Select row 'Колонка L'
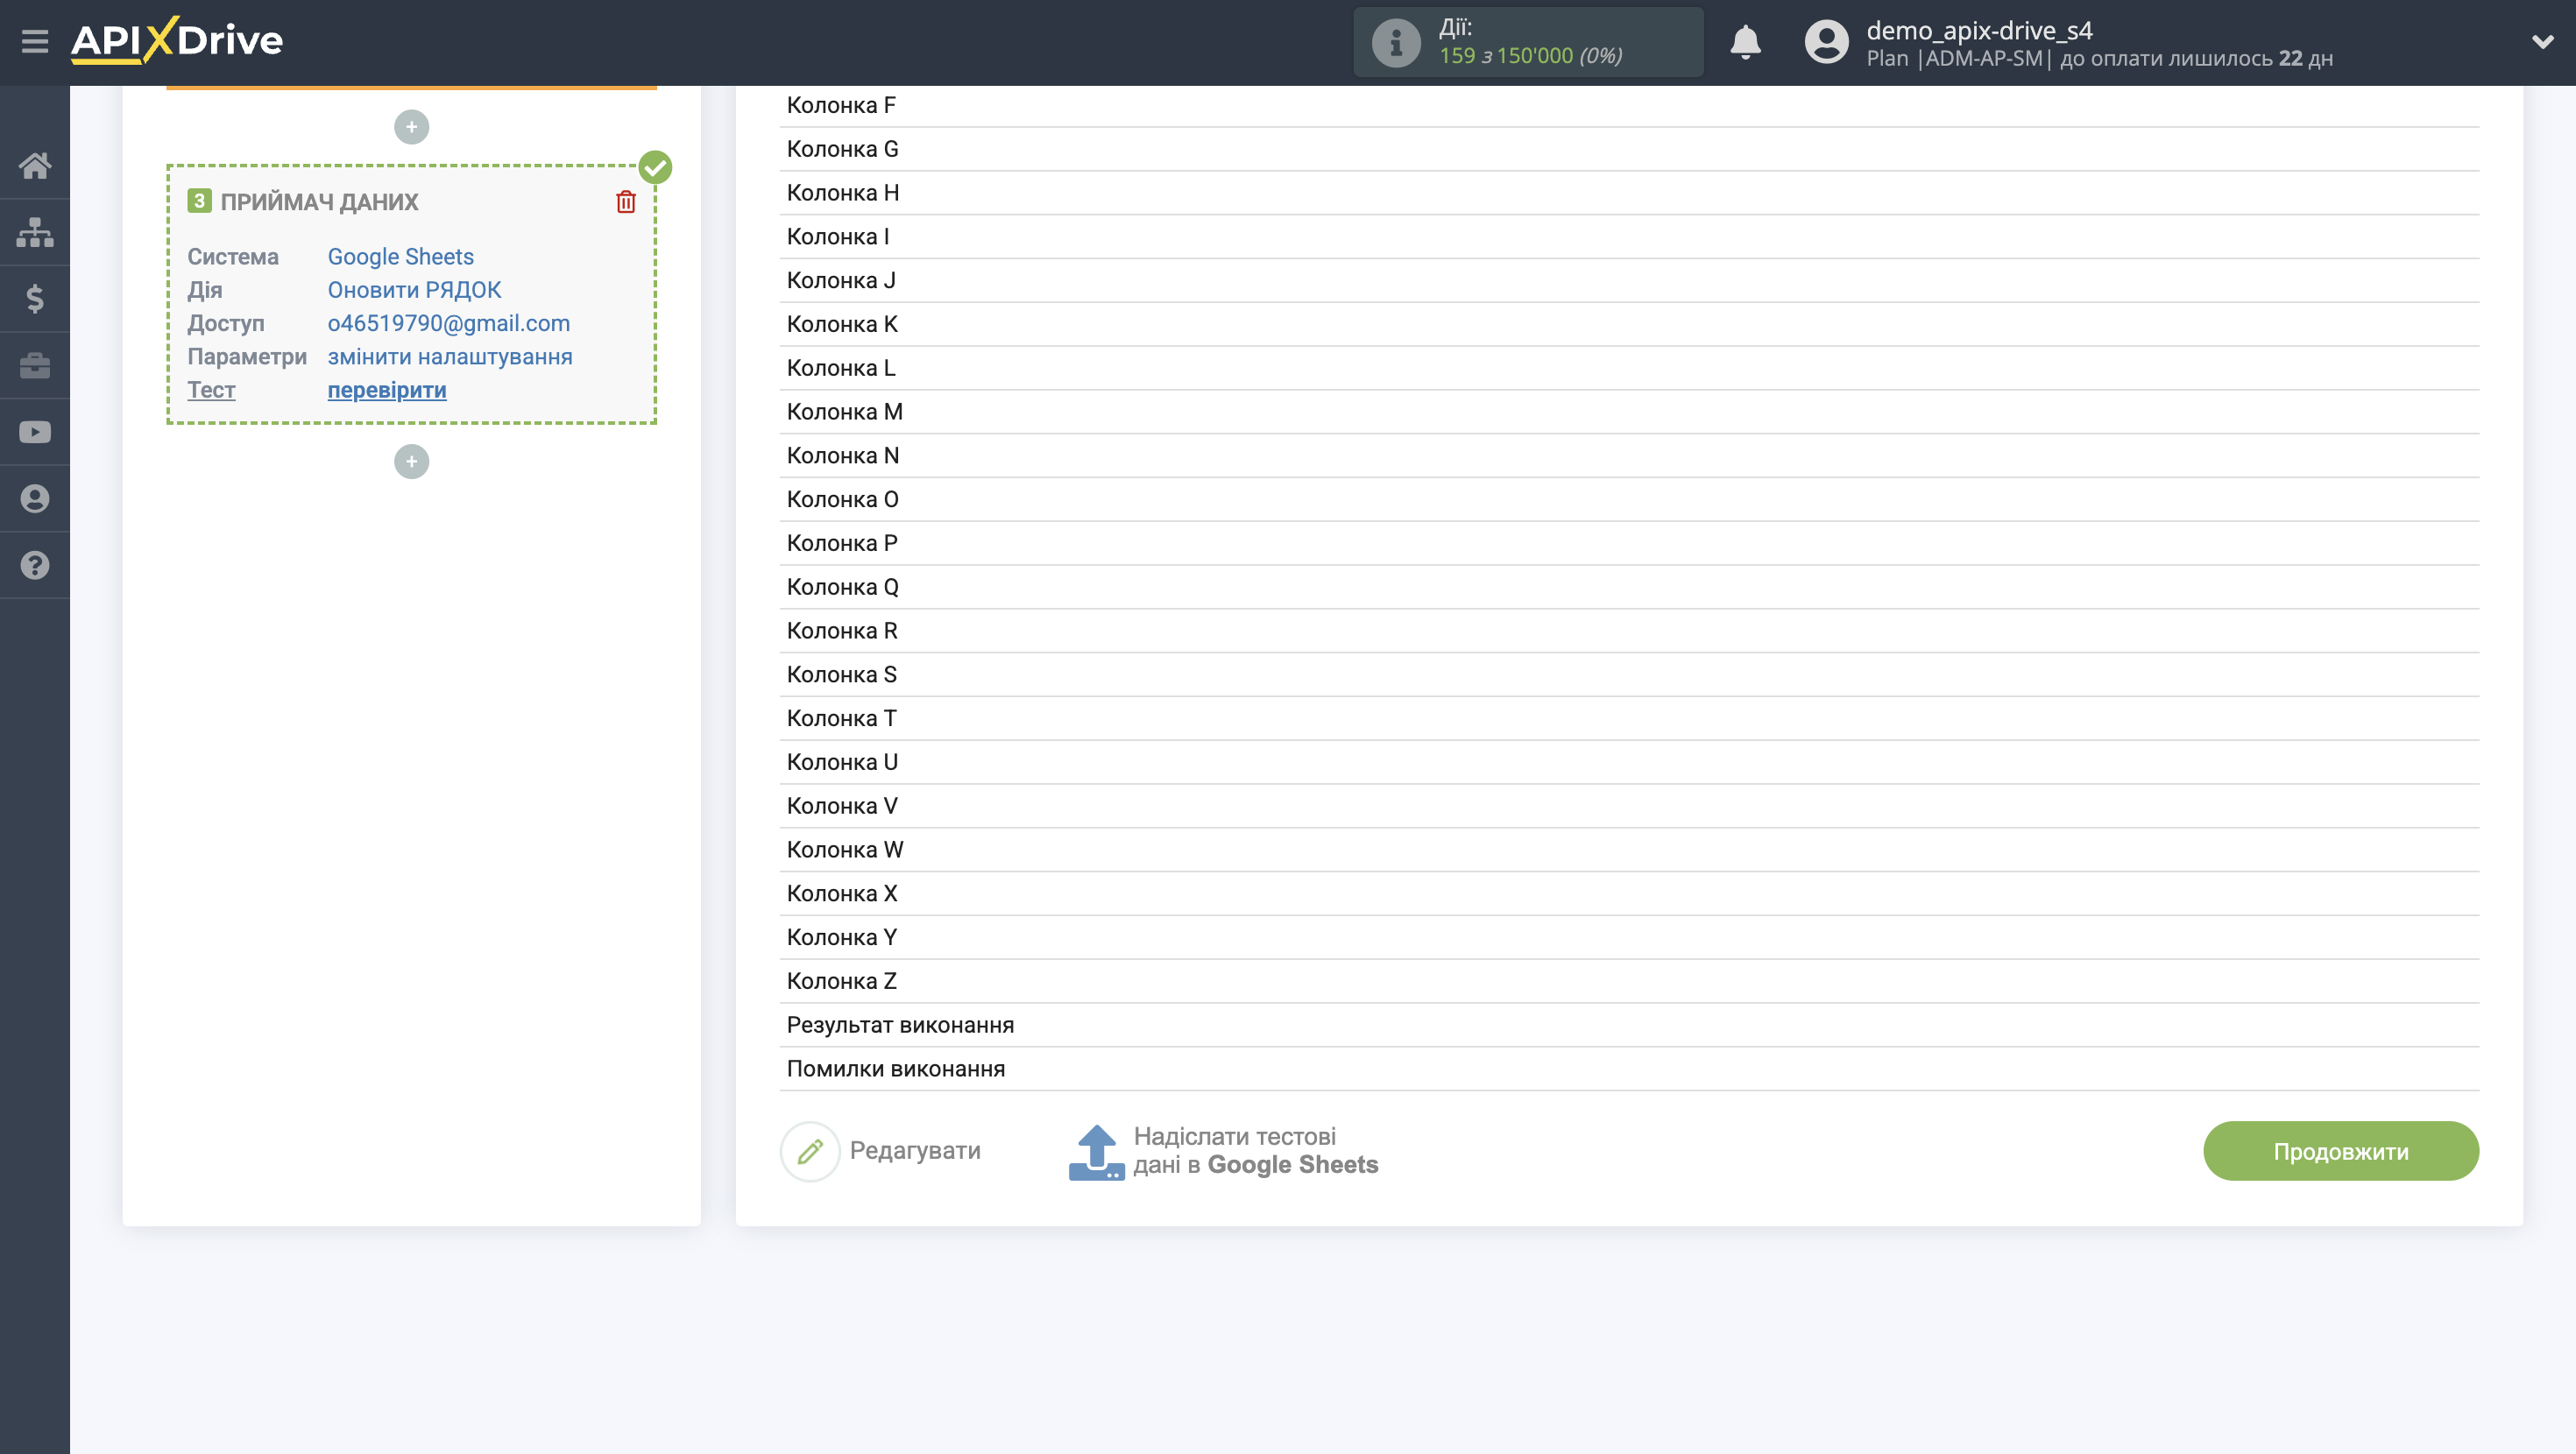The height and width of the screenshot is (1454, 2576). [1629, 368]
